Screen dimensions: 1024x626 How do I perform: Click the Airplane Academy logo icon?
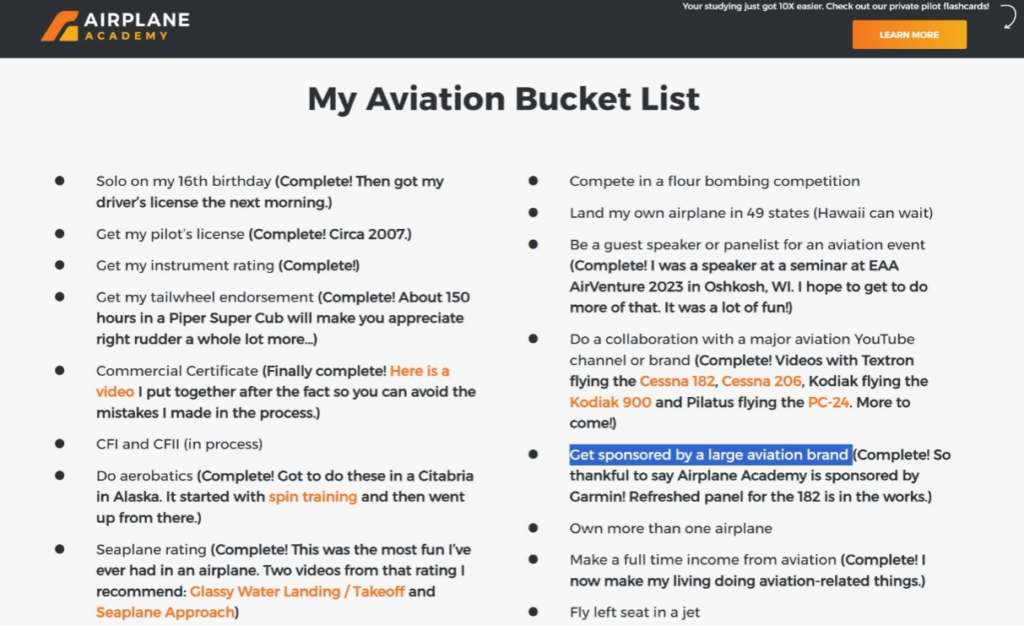(x=60, y=26)
